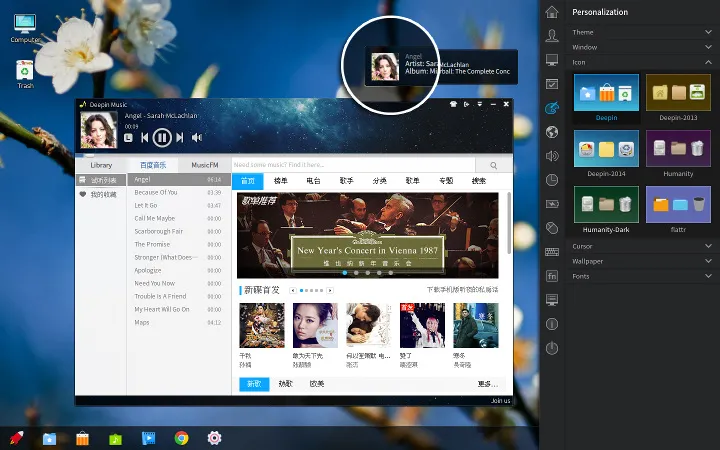Play Scarborough Fair from the playlist

click(x=179, y=231)
